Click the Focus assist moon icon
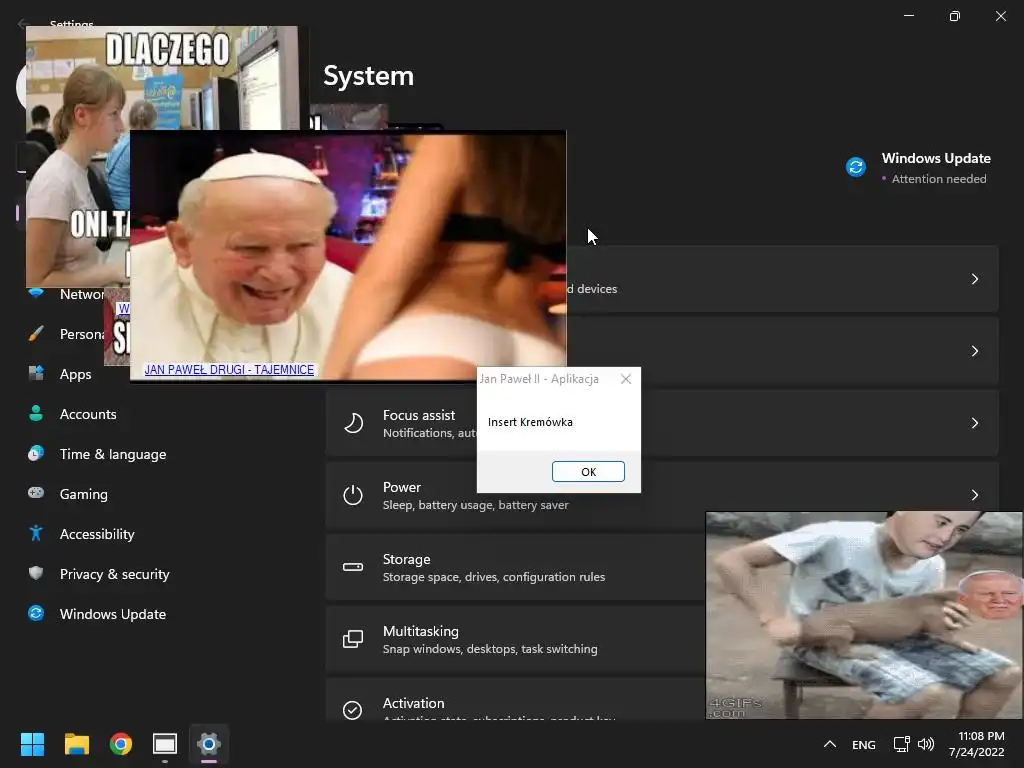 [353, 423]
